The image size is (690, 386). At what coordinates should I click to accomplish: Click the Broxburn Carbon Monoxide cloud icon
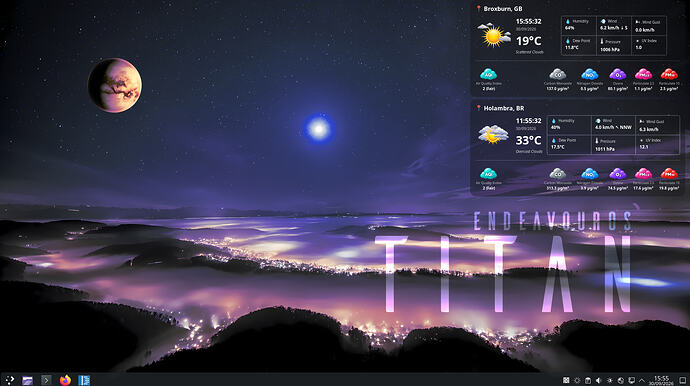coord(558,74)
